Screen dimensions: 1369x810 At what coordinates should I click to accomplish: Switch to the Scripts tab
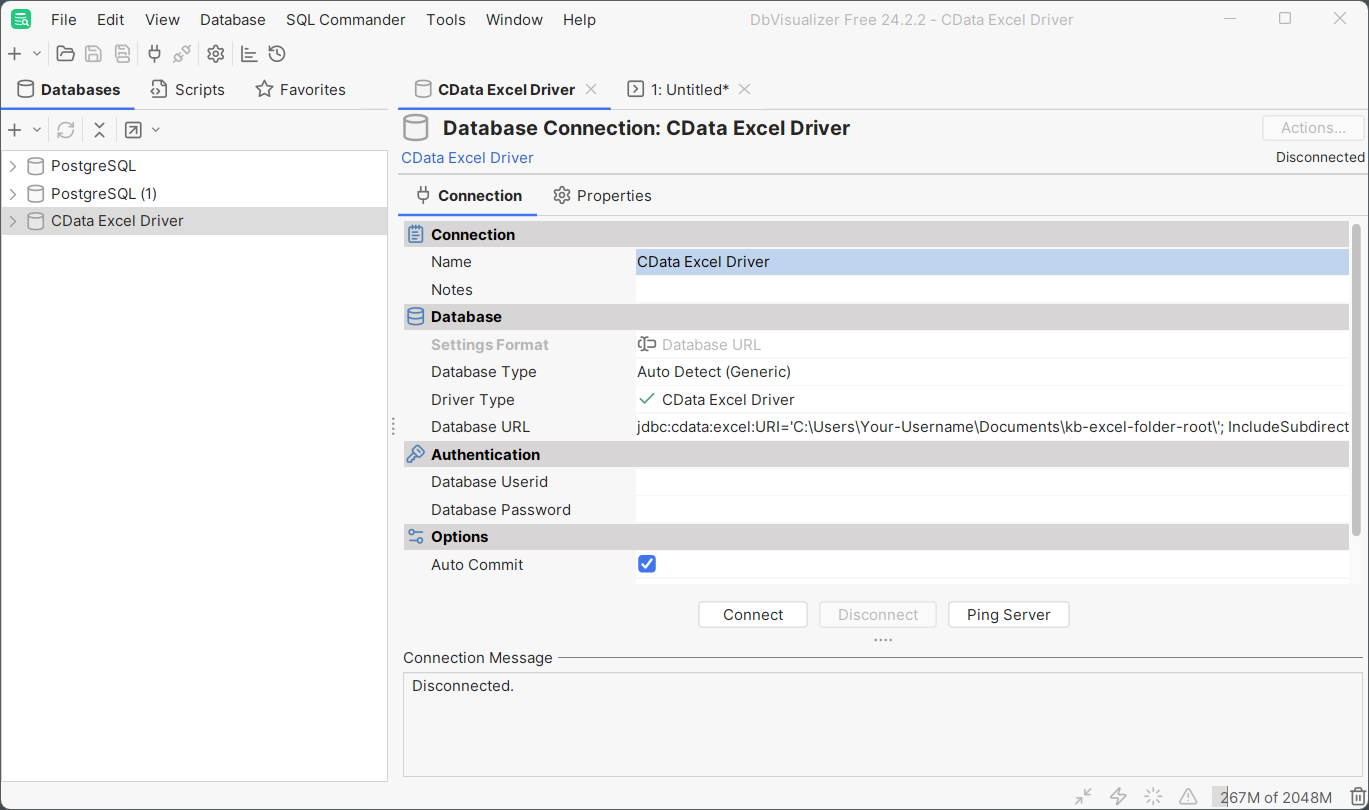click(x=188, y=90)
